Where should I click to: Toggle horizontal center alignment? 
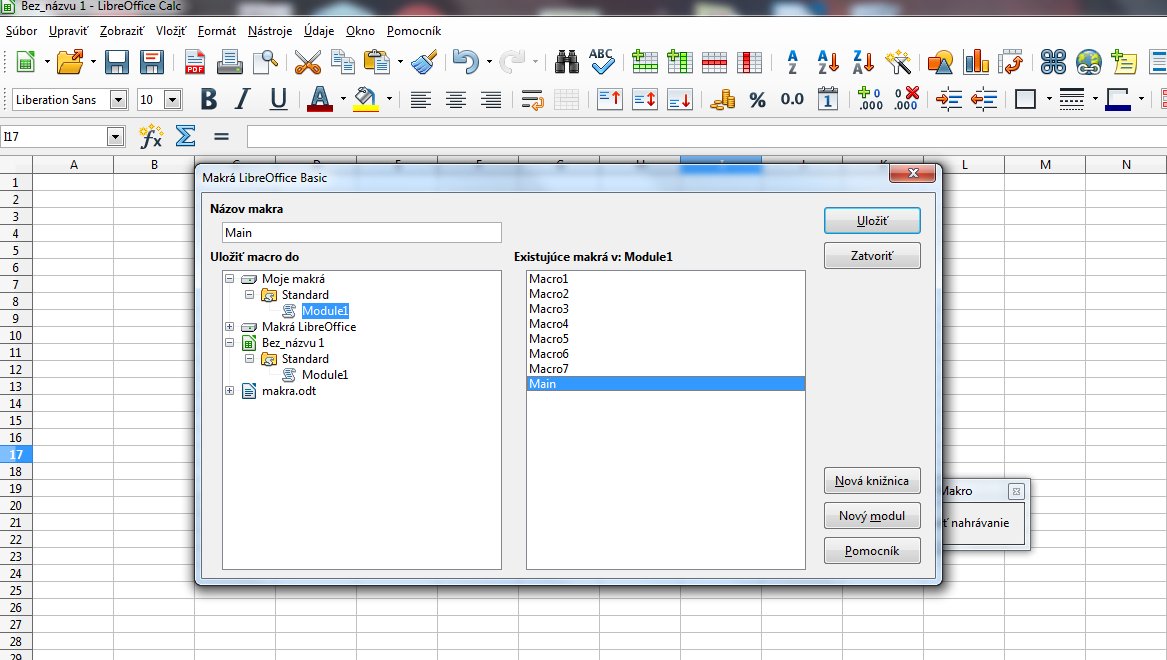tap(455, 100)
